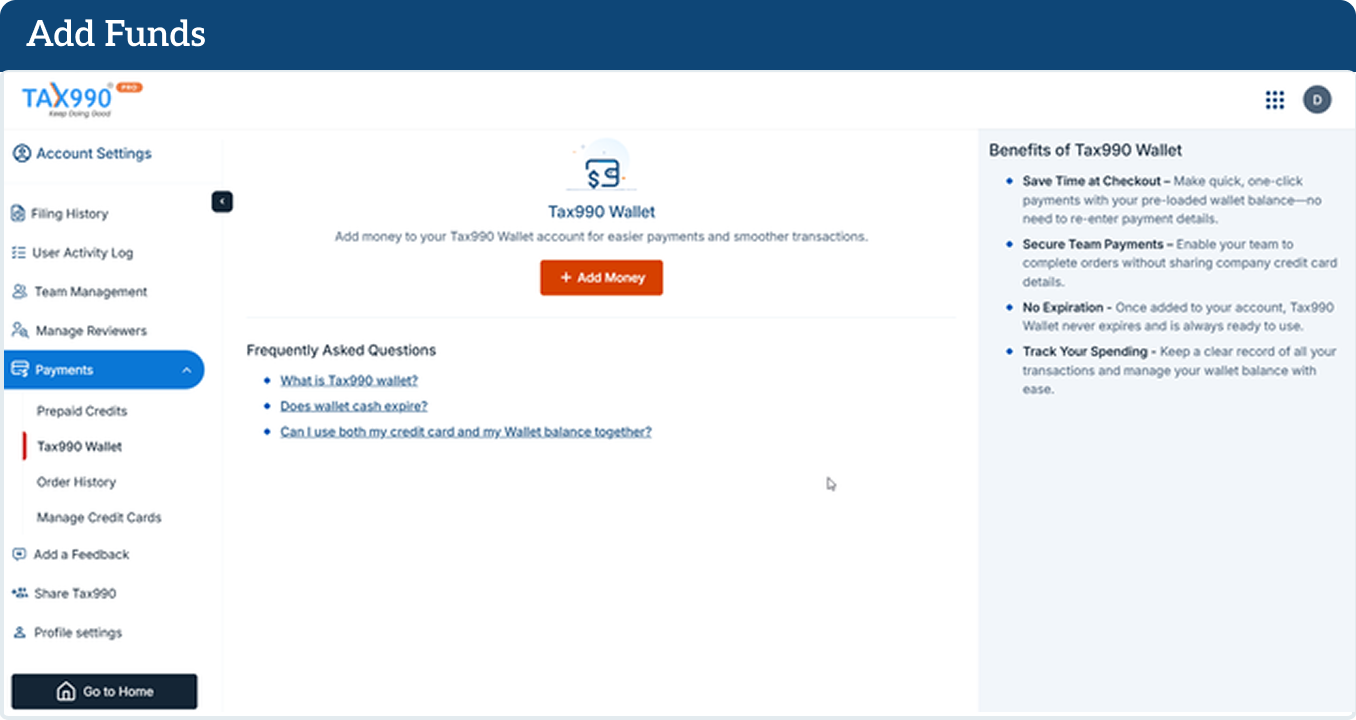
Task: Click the Filing History icon
Action: click(18, 213)
